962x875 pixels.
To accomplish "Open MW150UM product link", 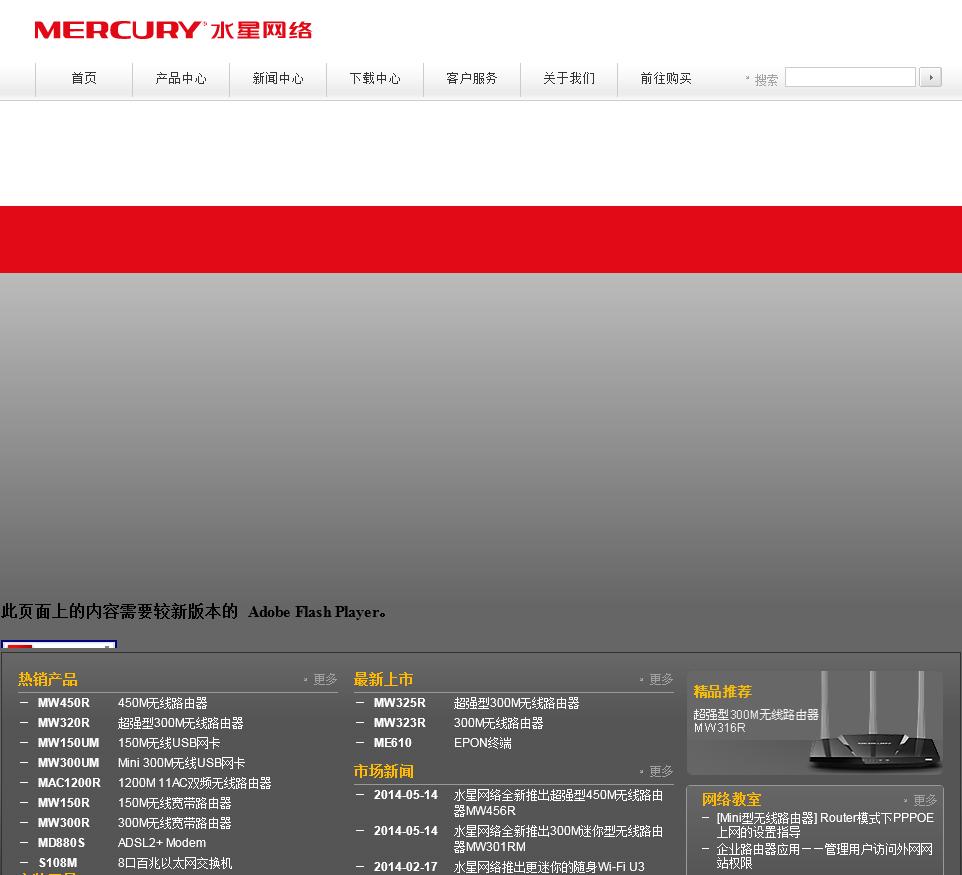I will (x=69, y=743).
